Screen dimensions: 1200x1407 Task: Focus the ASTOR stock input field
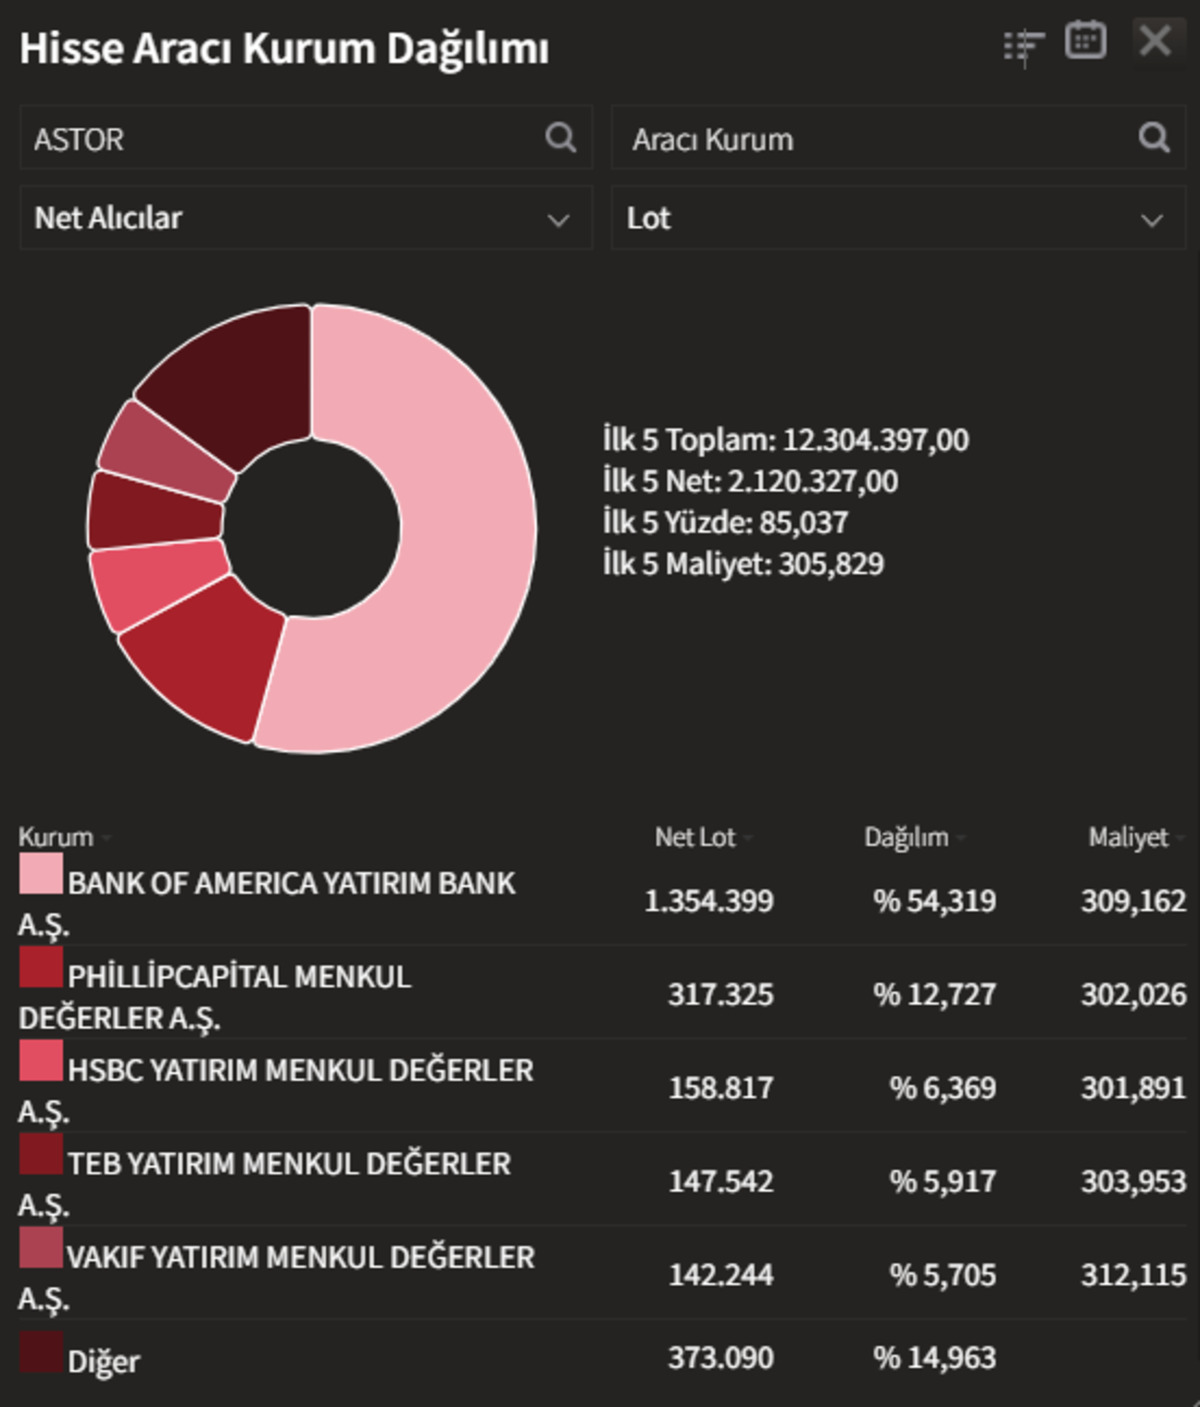pyautogui.click(x=306, y=138)
